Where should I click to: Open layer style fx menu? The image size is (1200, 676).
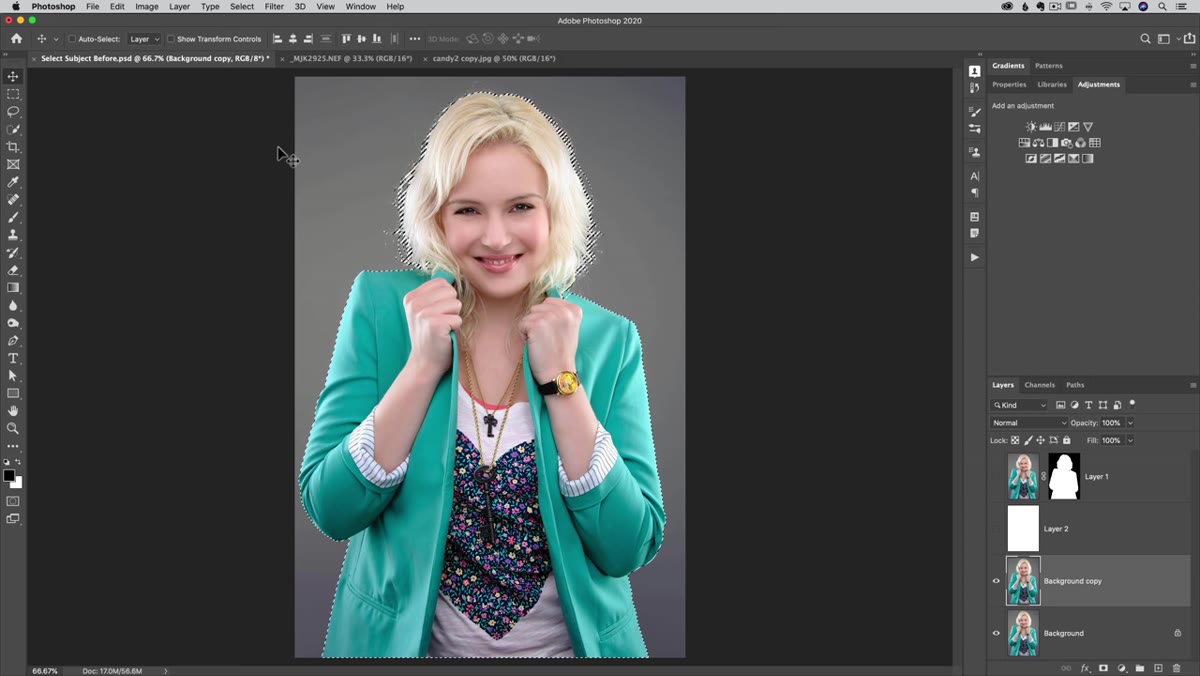(x=1085, y=668)
